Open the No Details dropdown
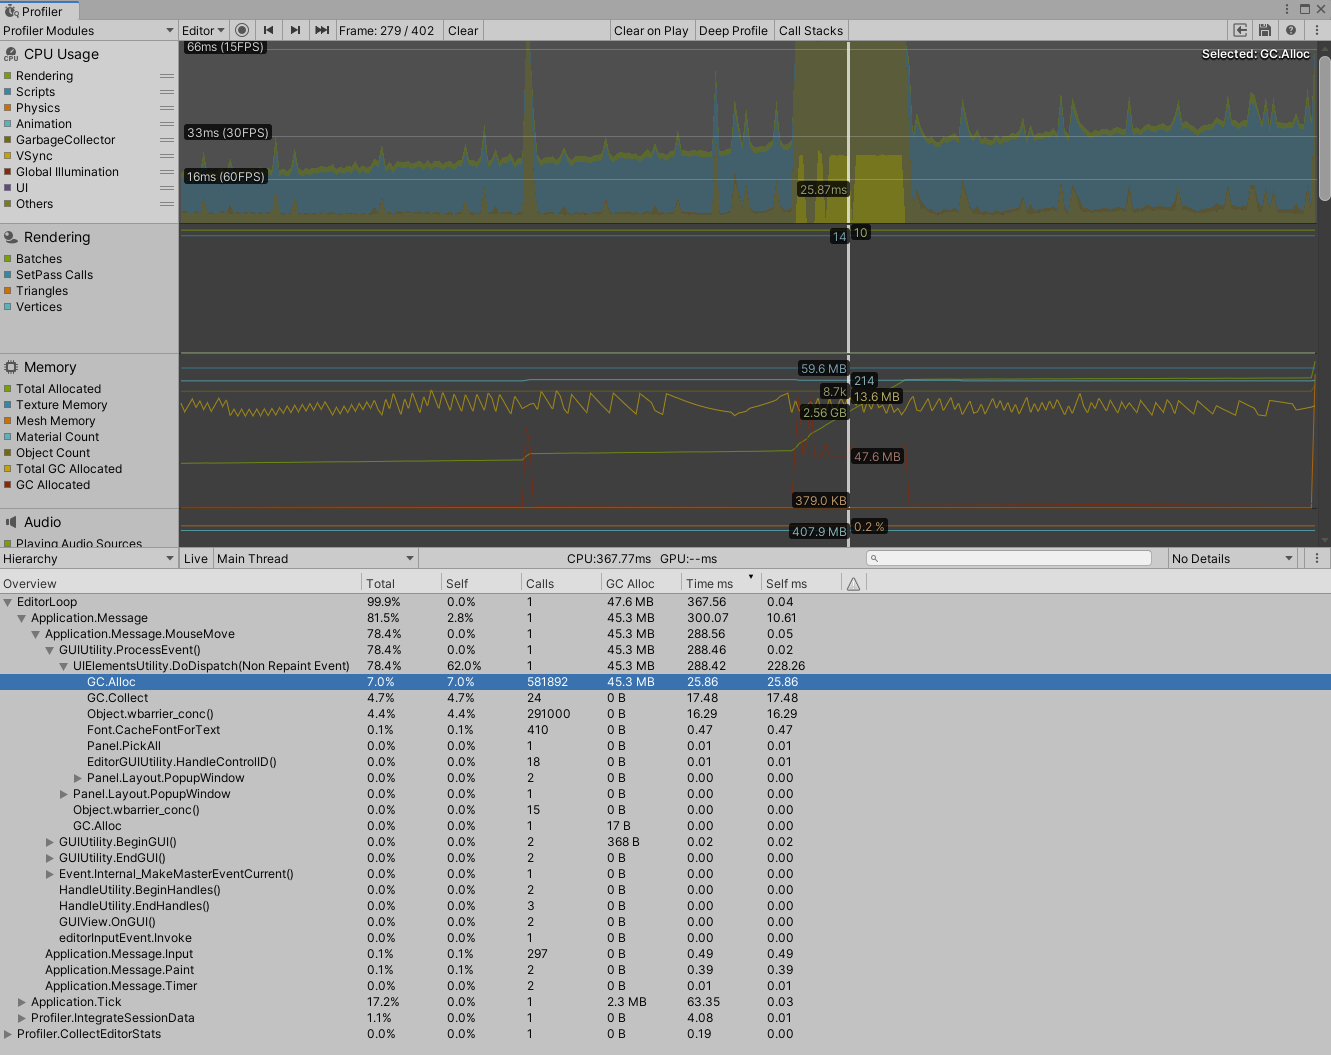This screenshot has height=1055, width=1331. (x=1231, y=558)
